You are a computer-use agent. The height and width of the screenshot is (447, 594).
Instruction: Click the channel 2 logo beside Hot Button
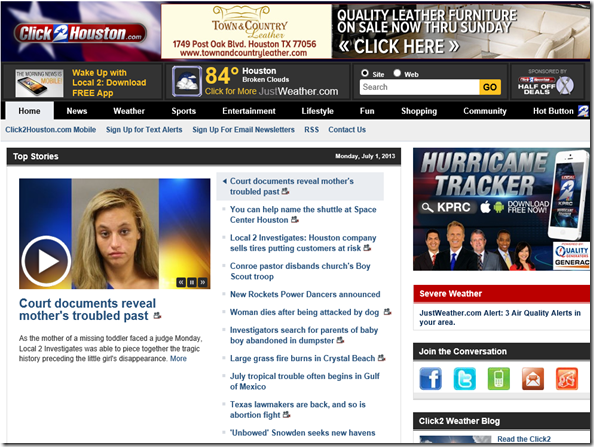pyautogui.click(x=583, y=111)
